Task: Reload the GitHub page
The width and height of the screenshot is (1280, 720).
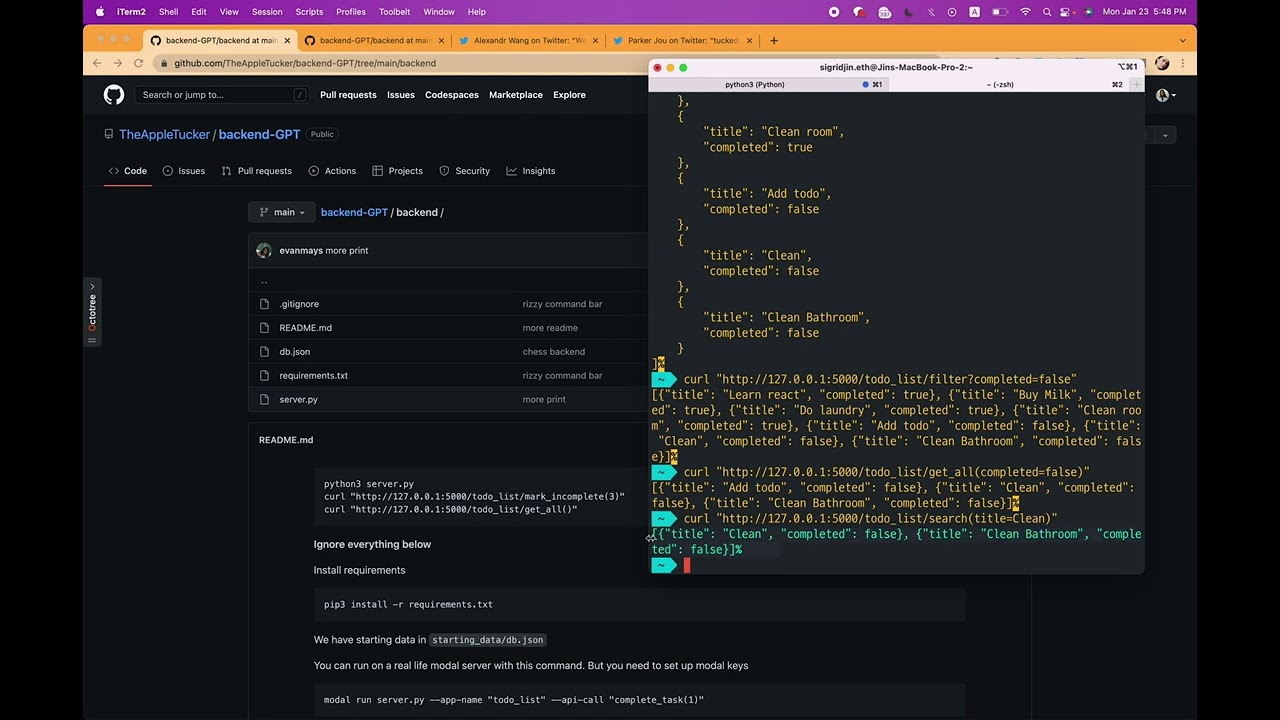Action: point(138,63)
